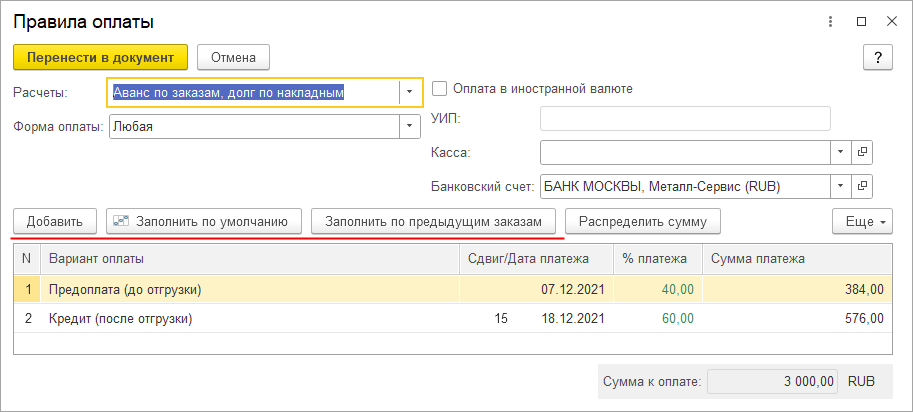Expand the Форма оплаты dropdown
The height and width of the screenshot is (412, 913).
click(409, 127)
